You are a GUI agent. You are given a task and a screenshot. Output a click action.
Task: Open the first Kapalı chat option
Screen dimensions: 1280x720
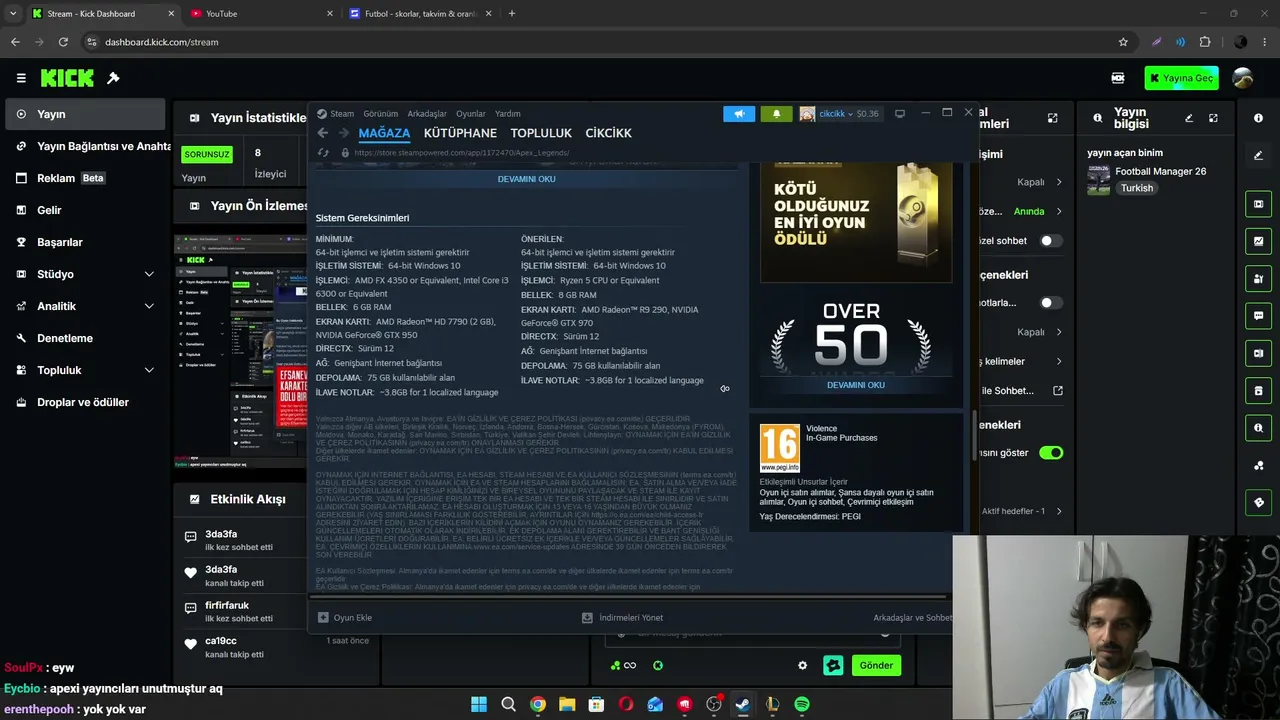point(1039,182)
